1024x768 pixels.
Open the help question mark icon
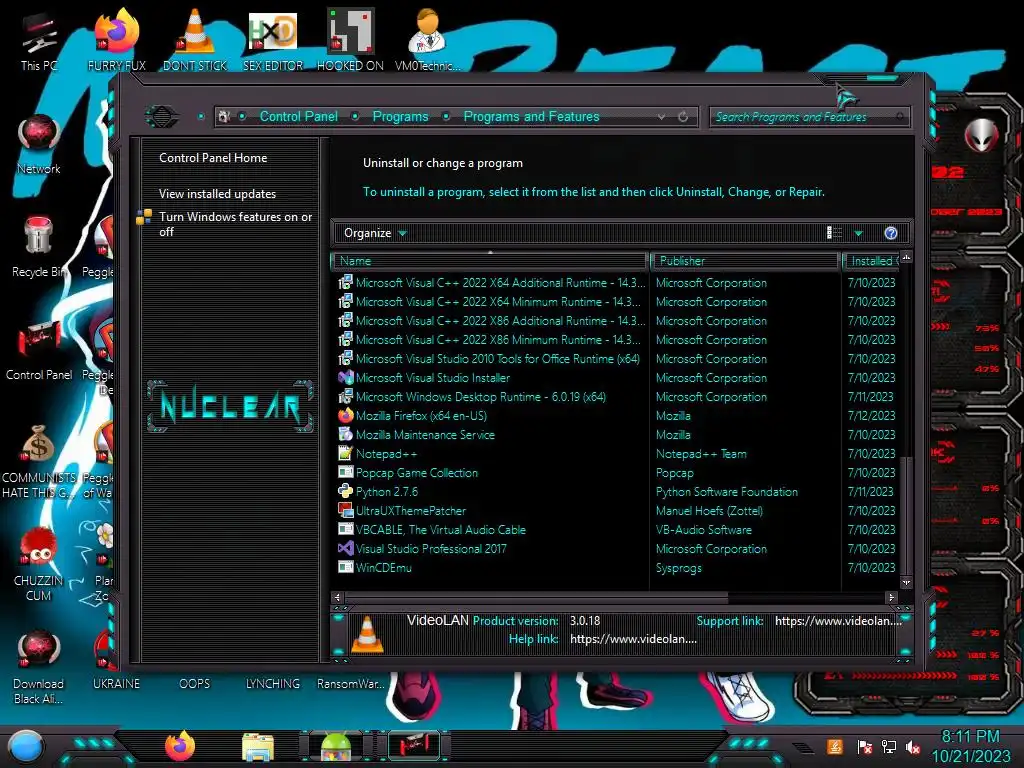(x=891, y=233)
